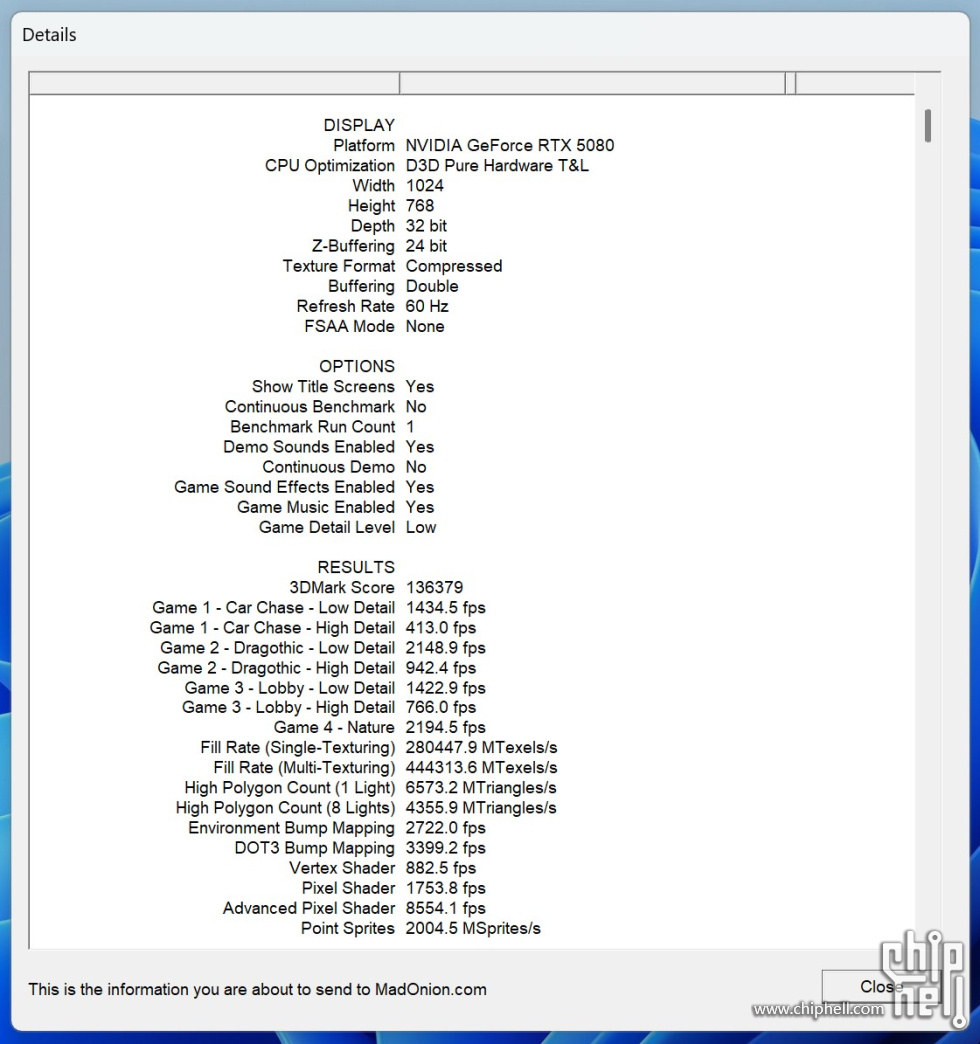The height and width of the screenshot is (1044, 980).
Task: Click the '1434.5 fps' result value
Action: pos(445,607)
